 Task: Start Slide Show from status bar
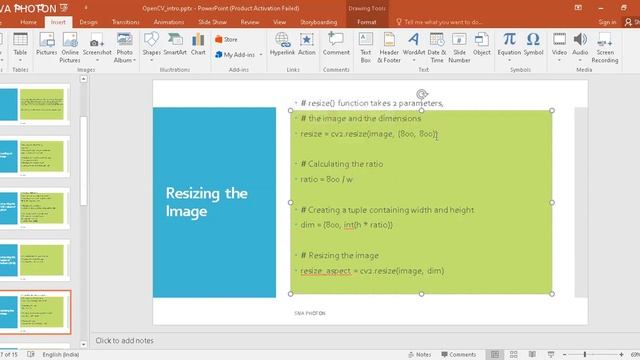click(x=551, y=354)
